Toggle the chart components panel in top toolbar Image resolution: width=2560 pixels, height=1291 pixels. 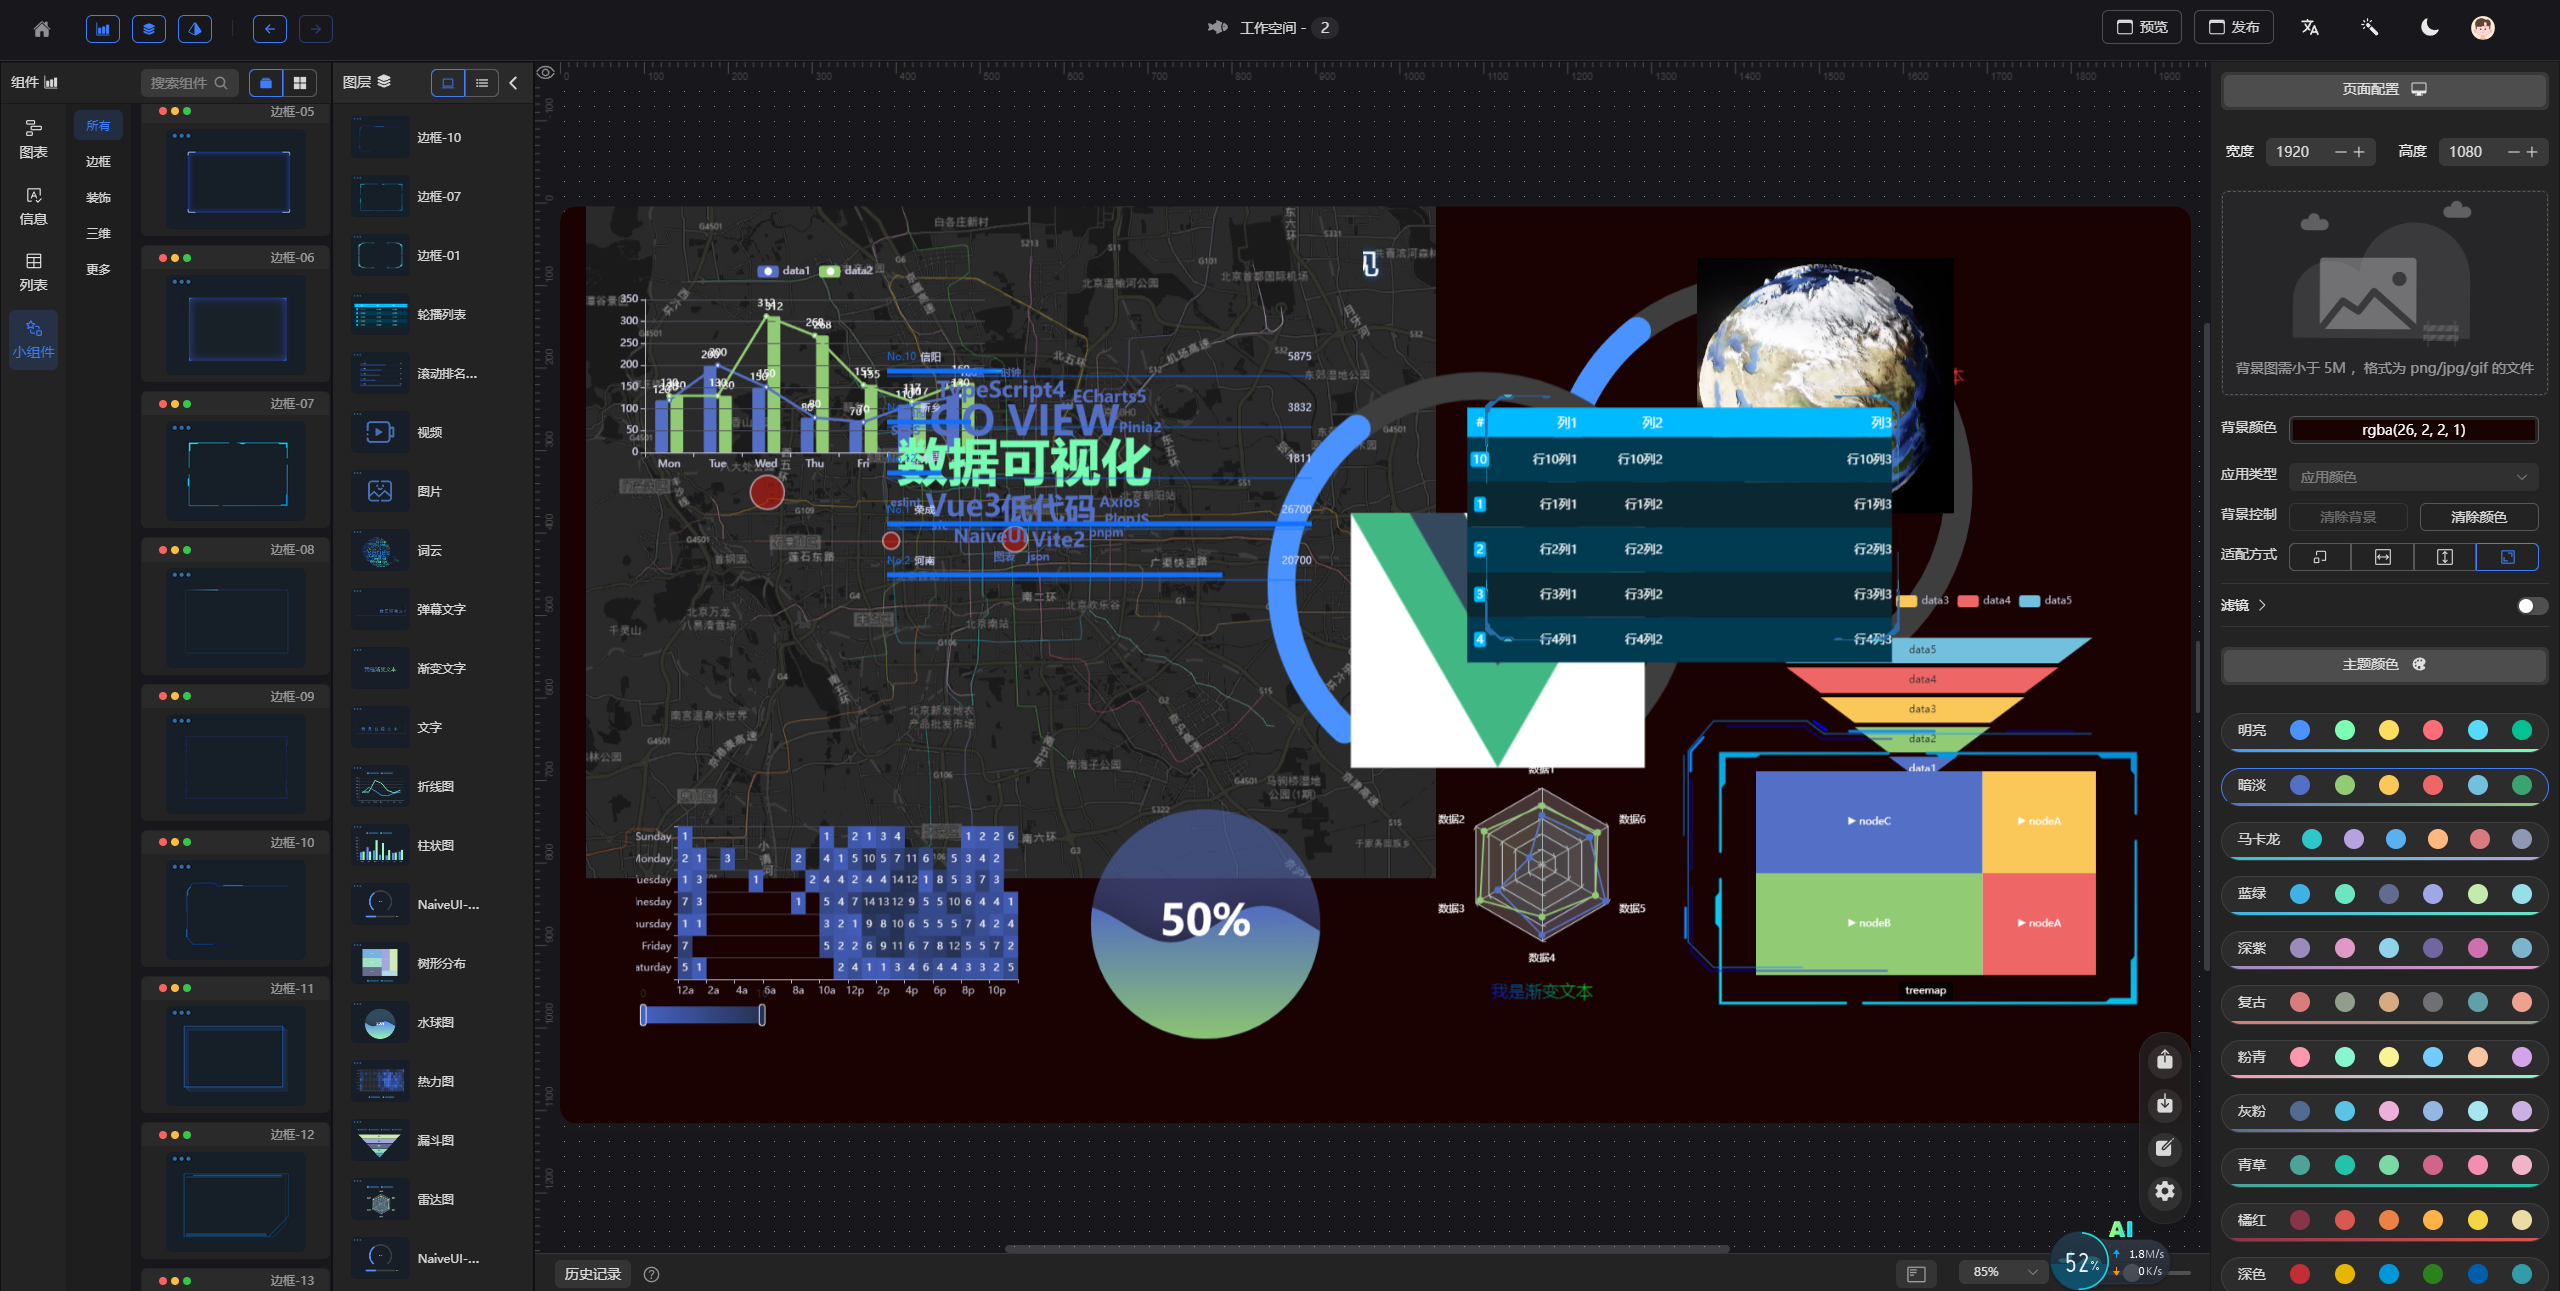tap(103, 29)
